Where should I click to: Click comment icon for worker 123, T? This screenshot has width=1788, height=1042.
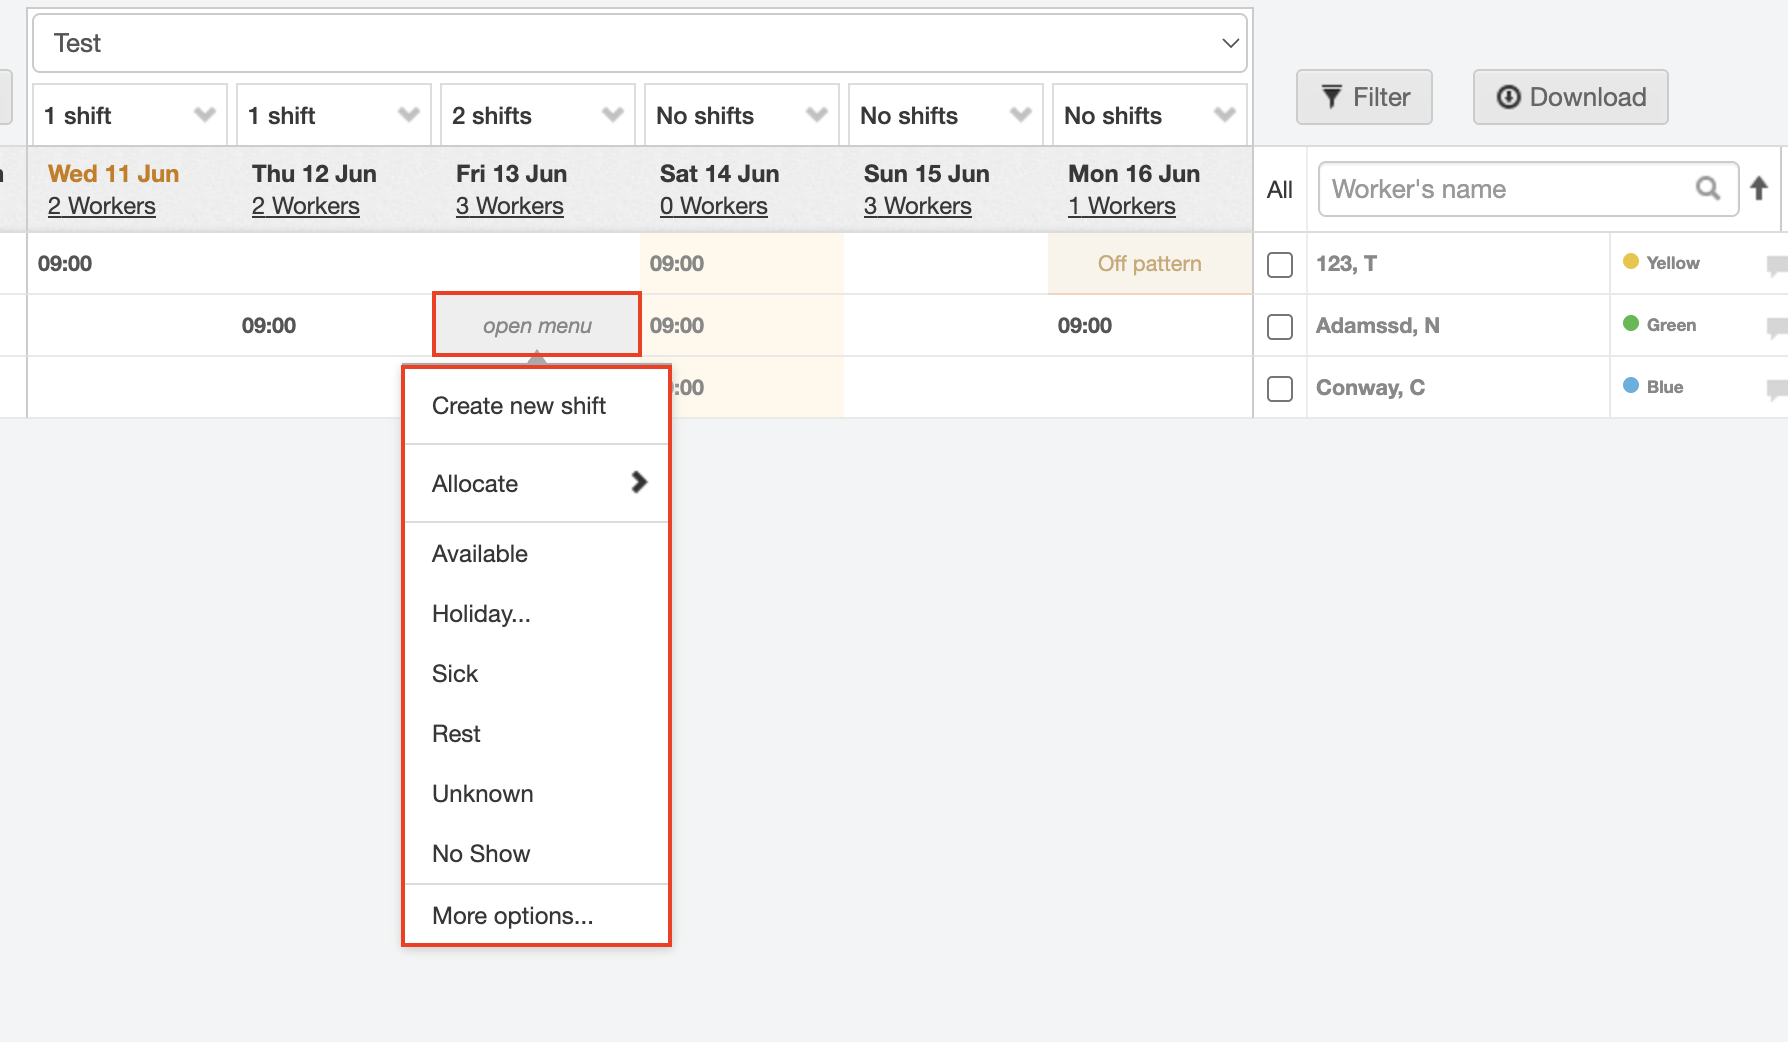coord(1776,265)
